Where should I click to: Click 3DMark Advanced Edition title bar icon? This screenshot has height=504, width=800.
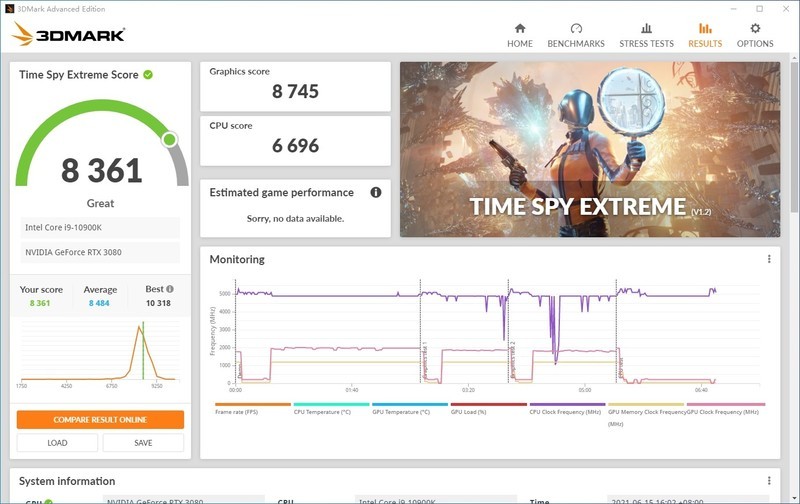coord(9,9)
